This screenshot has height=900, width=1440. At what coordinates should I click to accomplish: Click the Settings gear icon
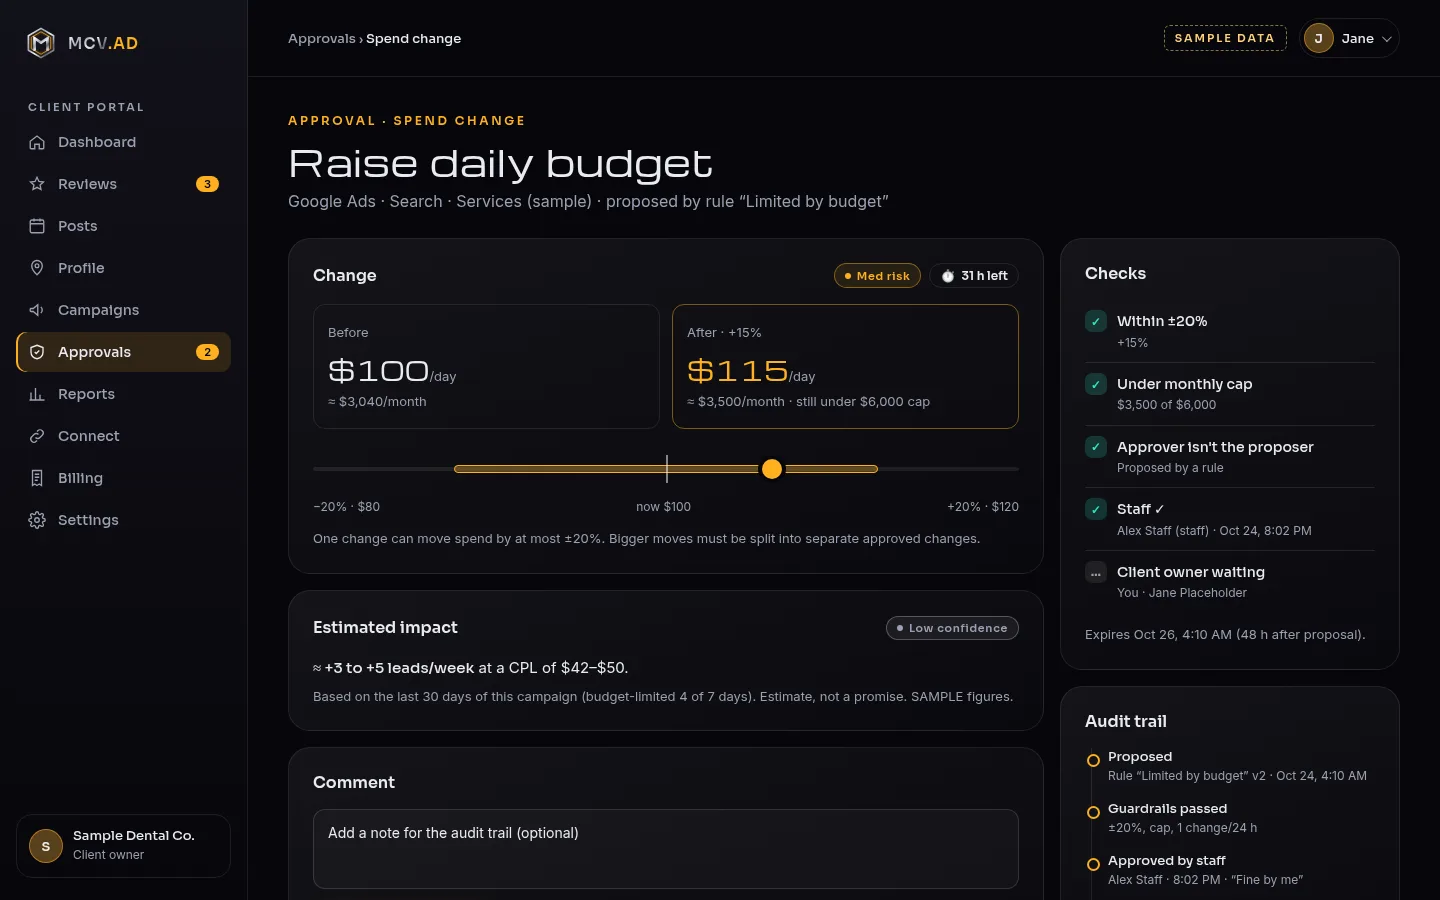tap(37, 520)
